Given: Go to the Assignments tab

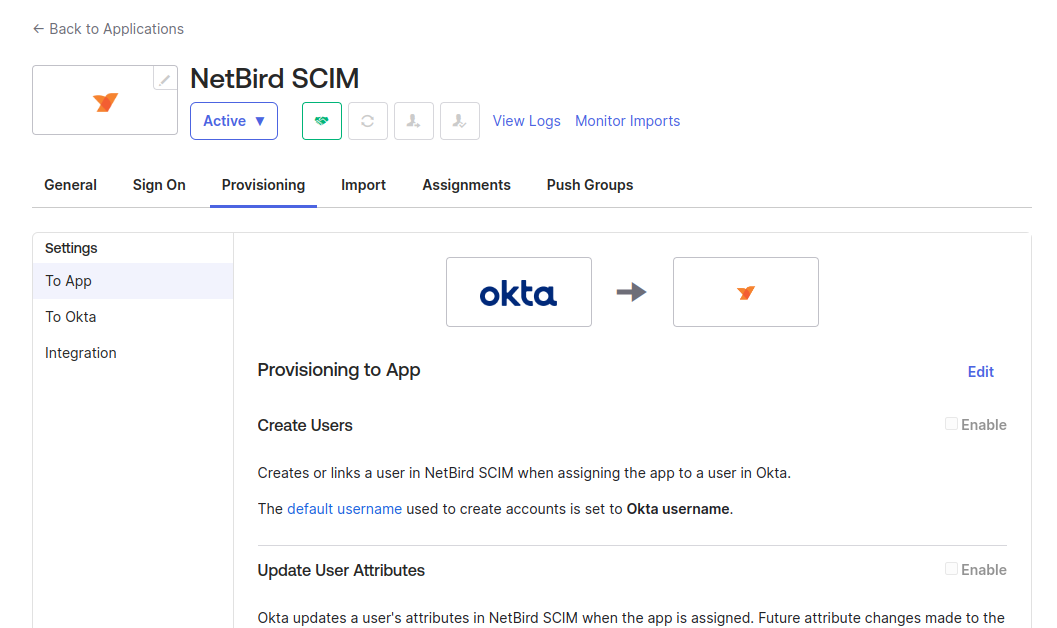Looking at the screenshot, I should (466, 185).
